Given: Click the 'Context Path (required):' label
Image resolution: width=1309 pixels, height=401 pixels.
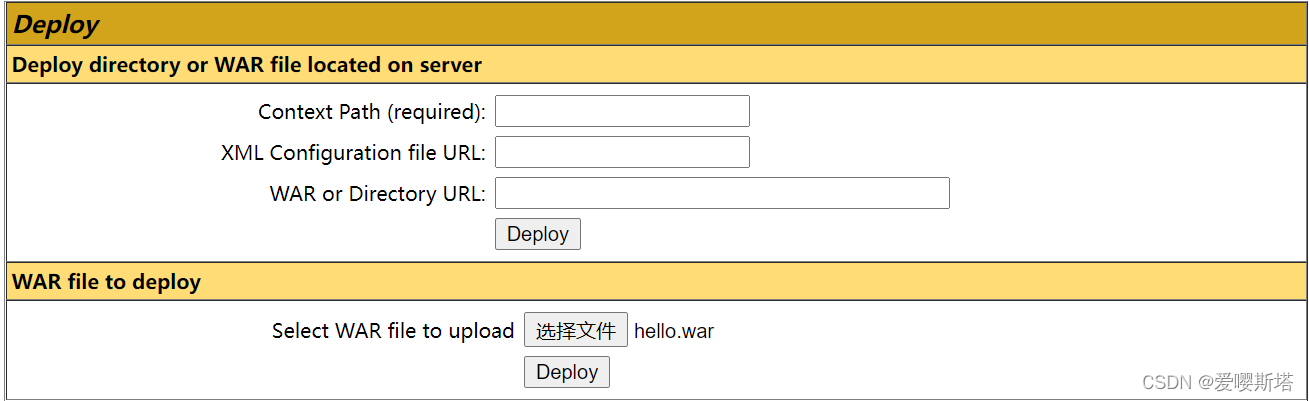Looking at the screenshot, I should pos(372,112).
